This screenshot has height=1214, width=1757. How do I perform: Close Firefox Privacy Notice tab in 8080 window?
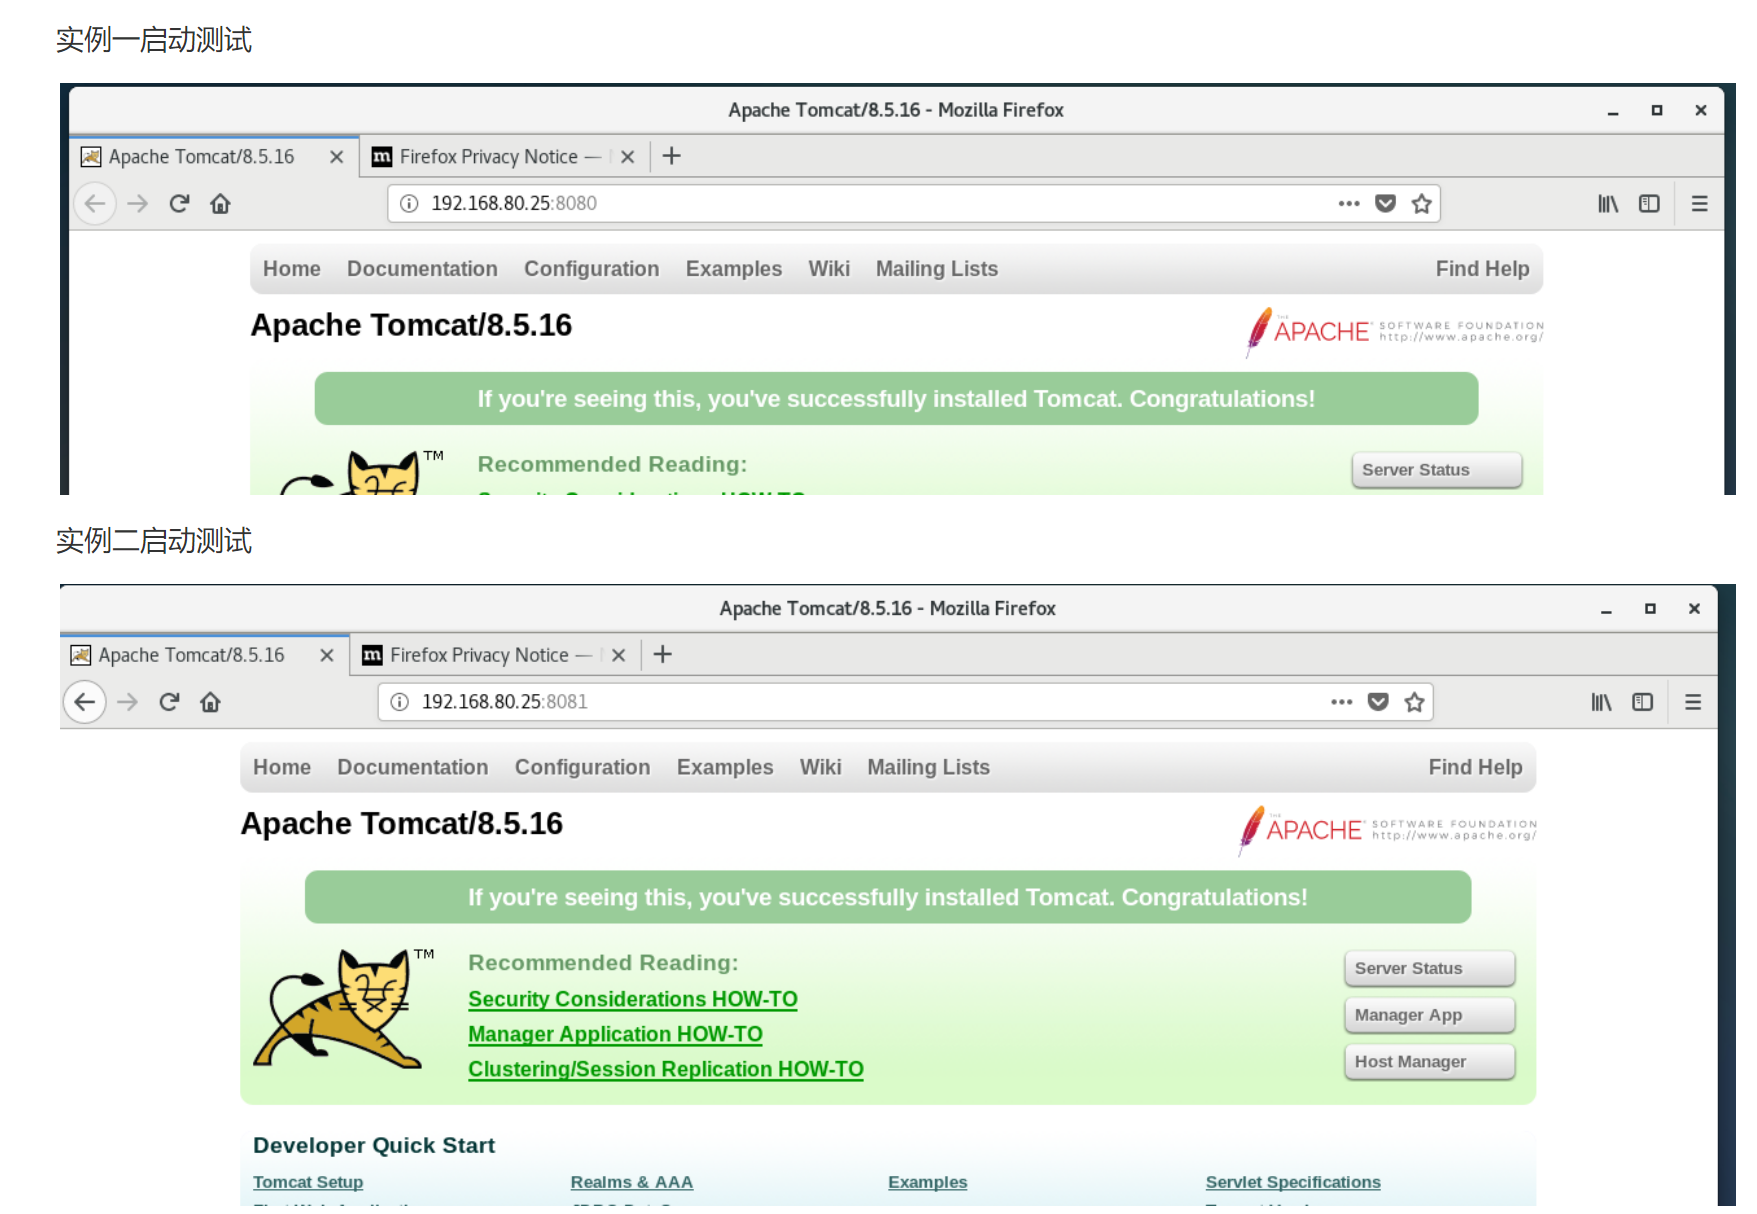pyautogui.click(x=627, y=157)
